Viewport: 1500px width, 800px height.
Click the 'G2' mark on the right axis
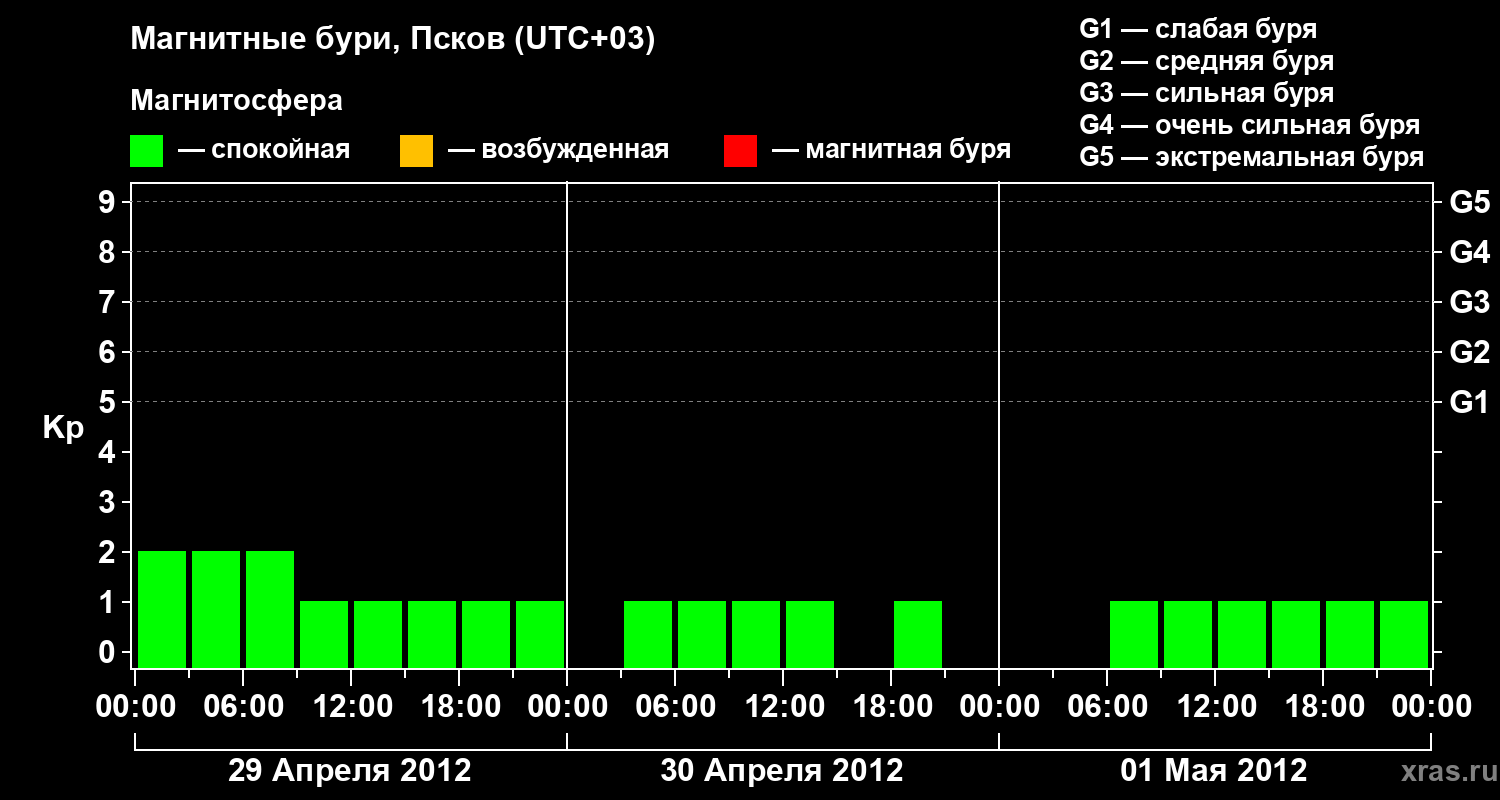[1470, 352]
